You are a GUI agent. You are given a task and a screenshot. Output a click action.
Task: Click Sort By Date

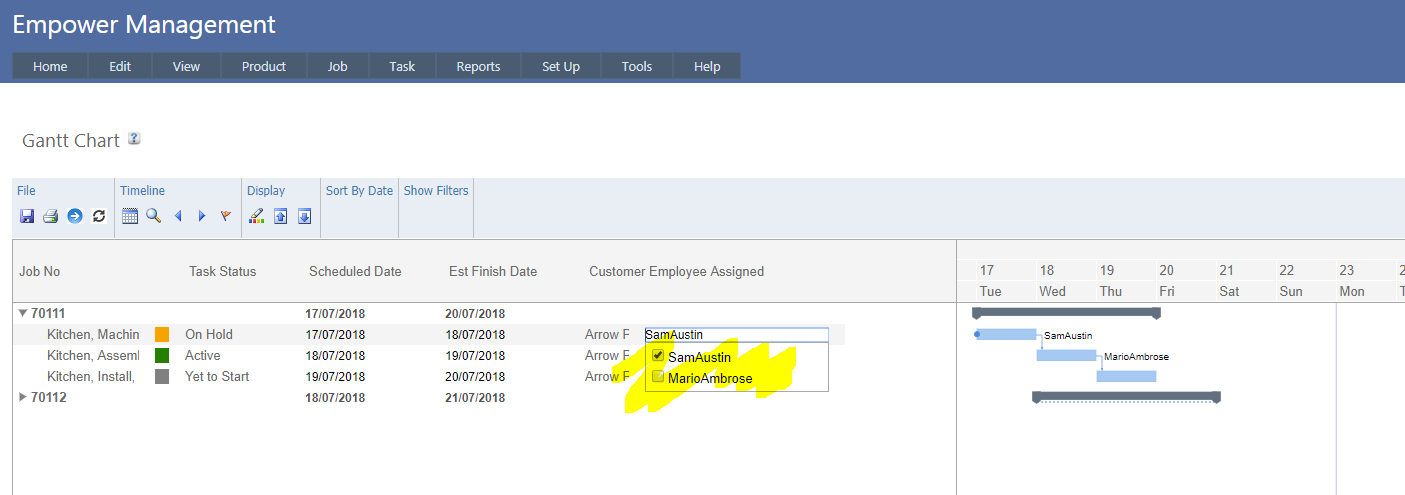point(359,190)
